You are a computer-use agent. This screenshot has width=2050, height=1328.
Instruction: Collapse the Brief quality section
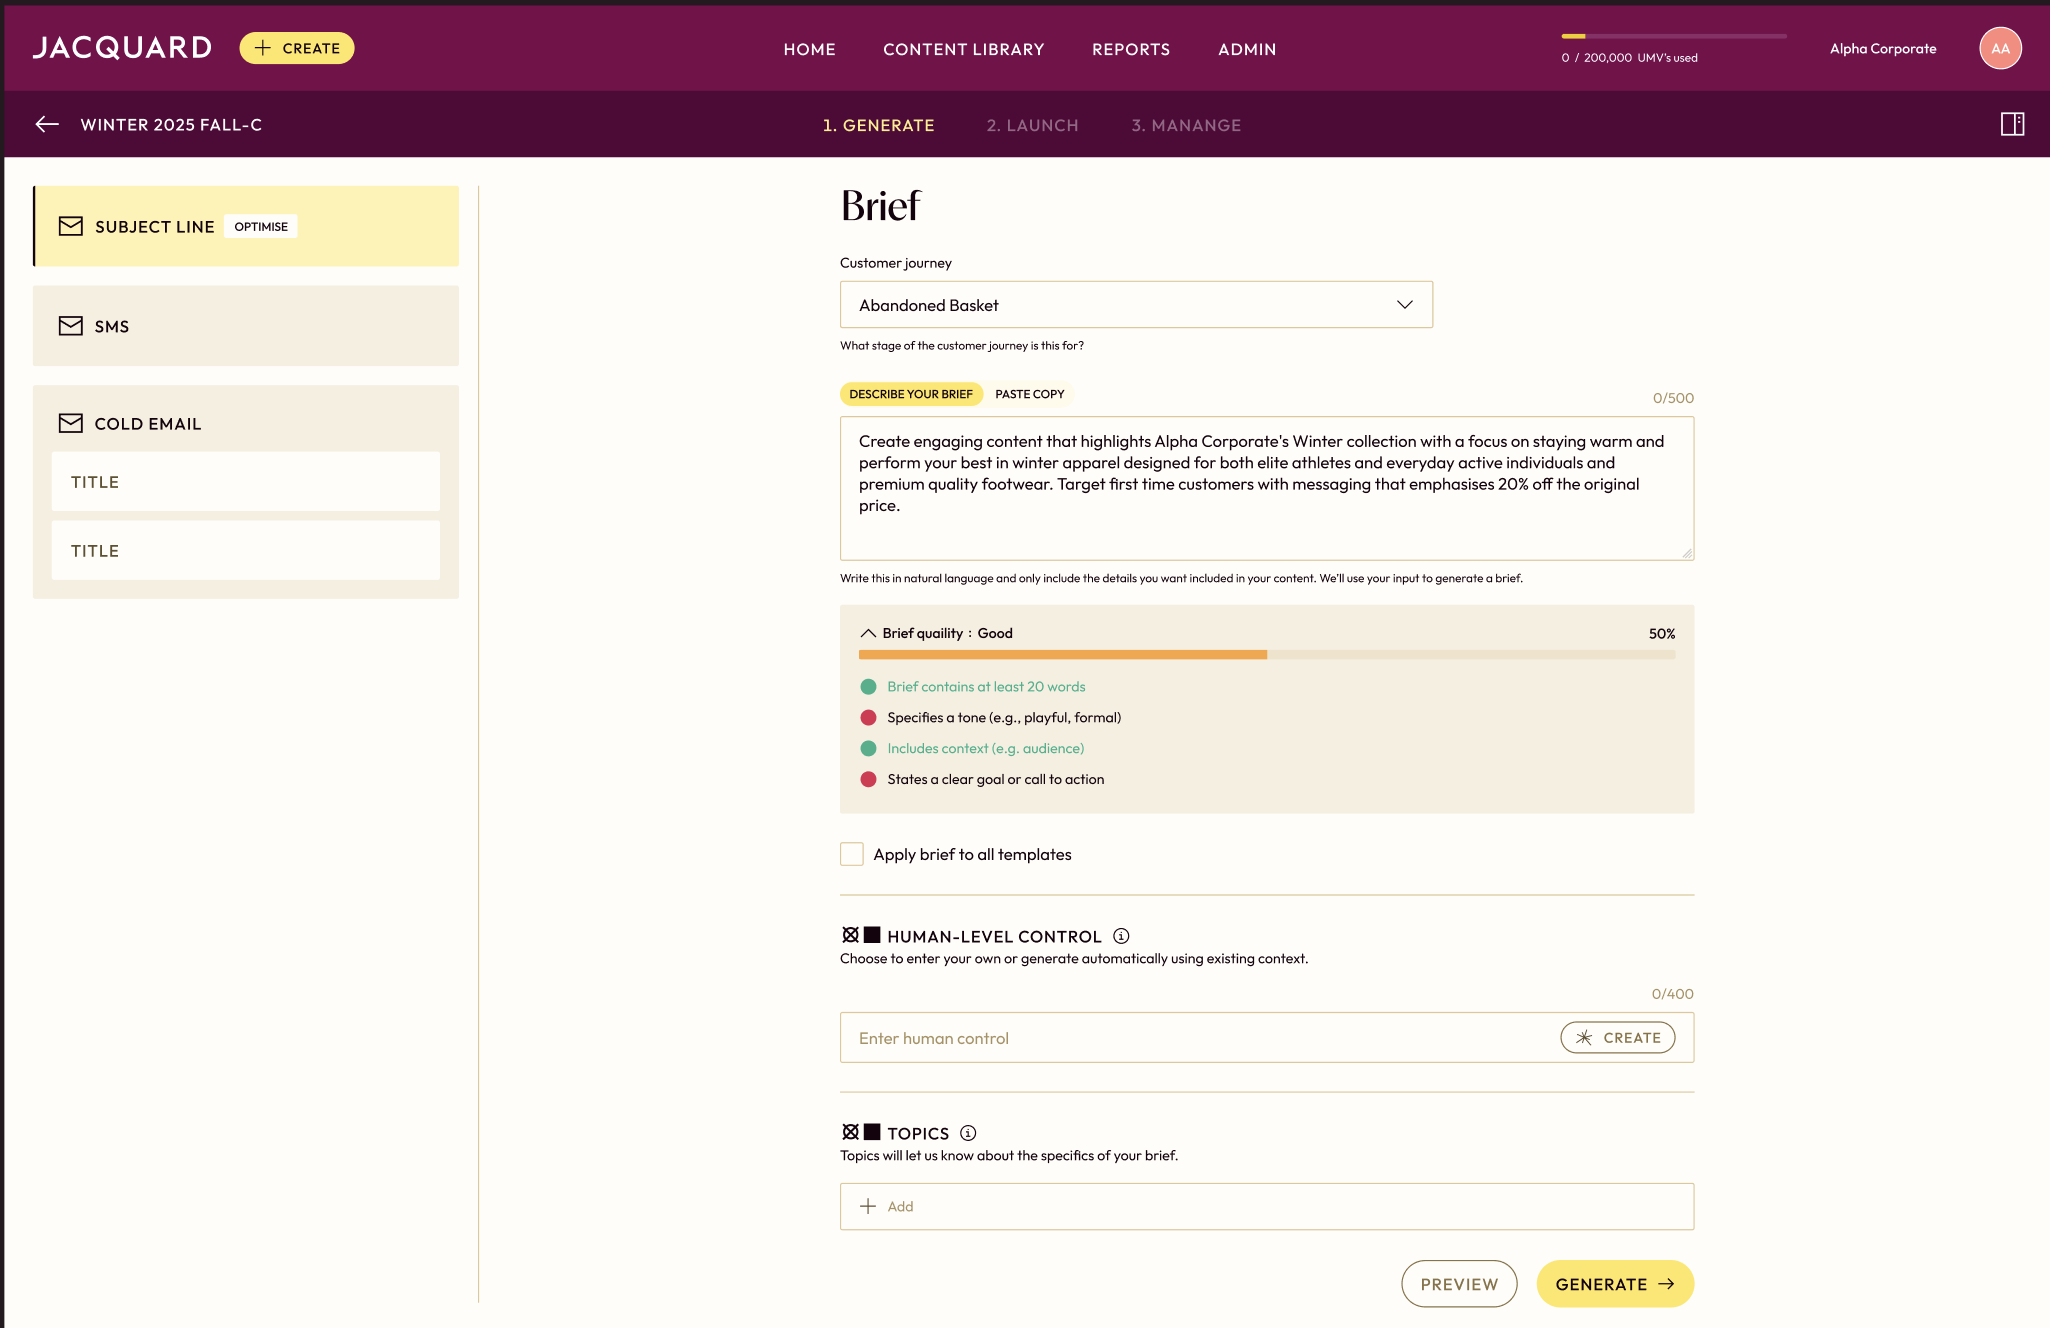tap(868, 633)
